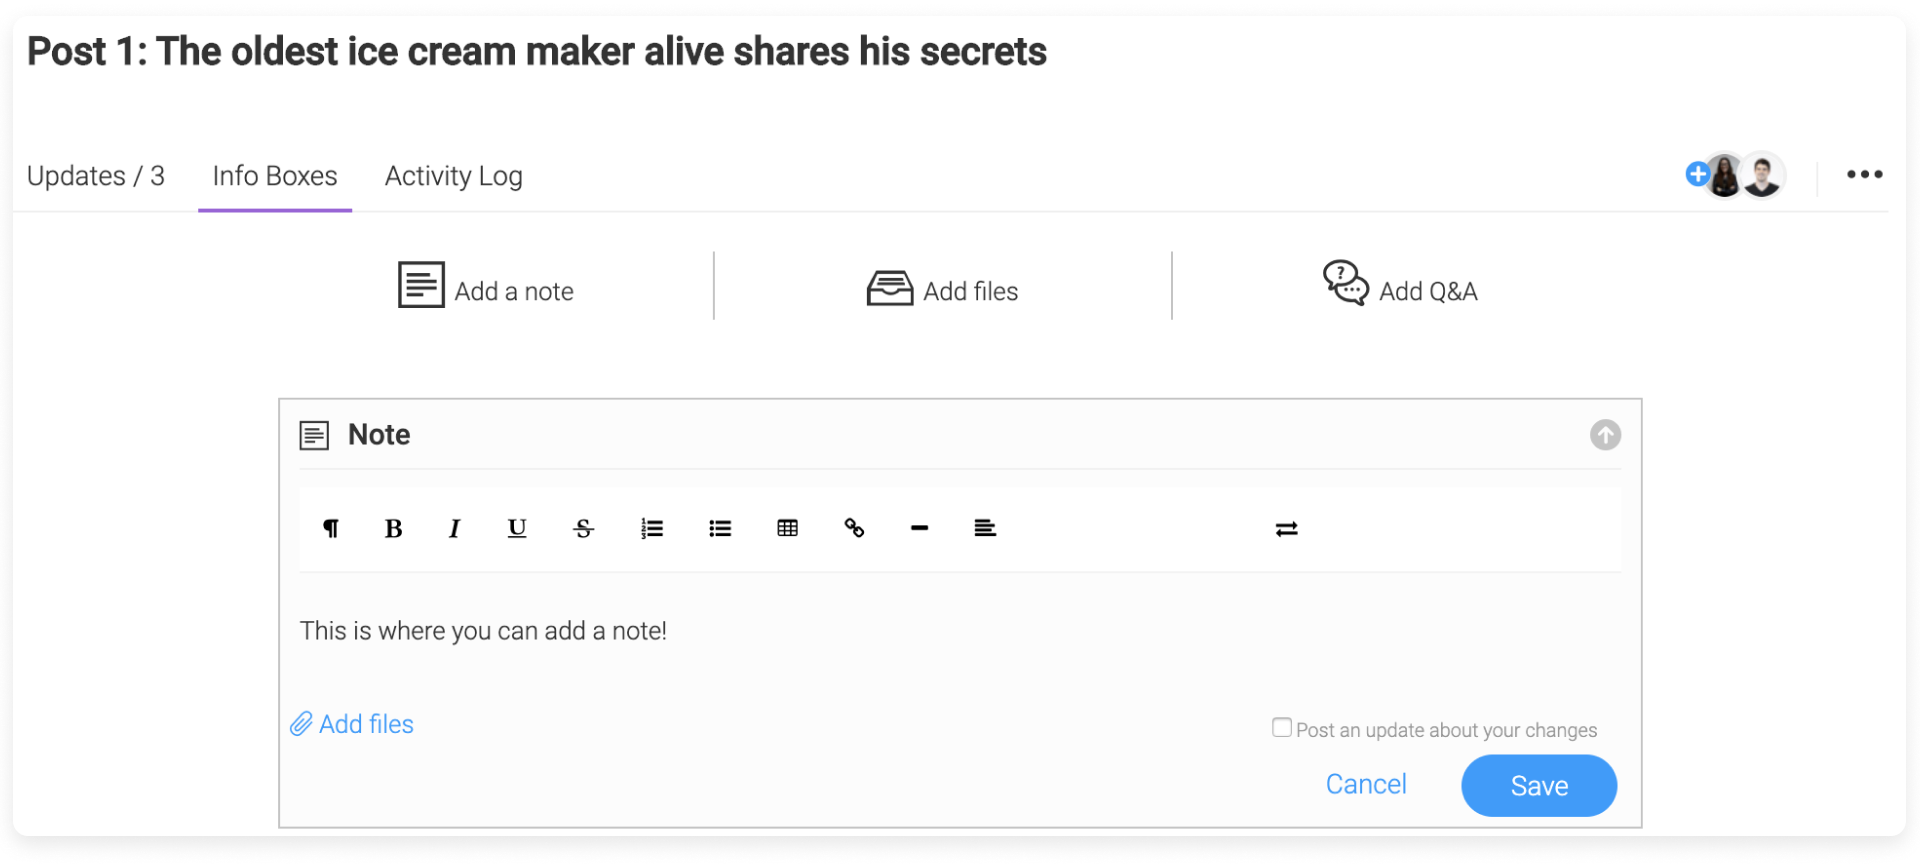Click the text direction arrows icon
Image resolution: width=1920 pixels, height=868 pixels.
(x=1287, y=529)
